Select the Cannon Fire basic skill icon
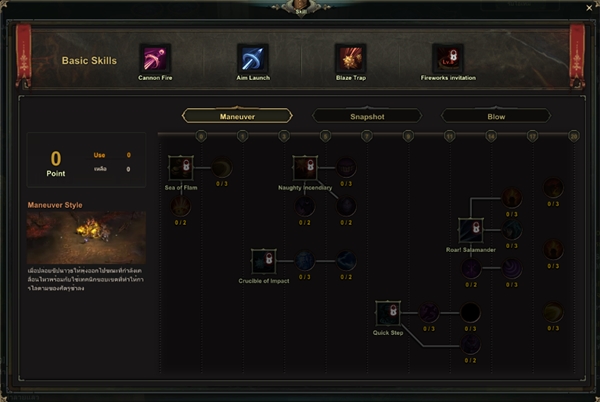 pyautogui.click(x=155, y=59)
